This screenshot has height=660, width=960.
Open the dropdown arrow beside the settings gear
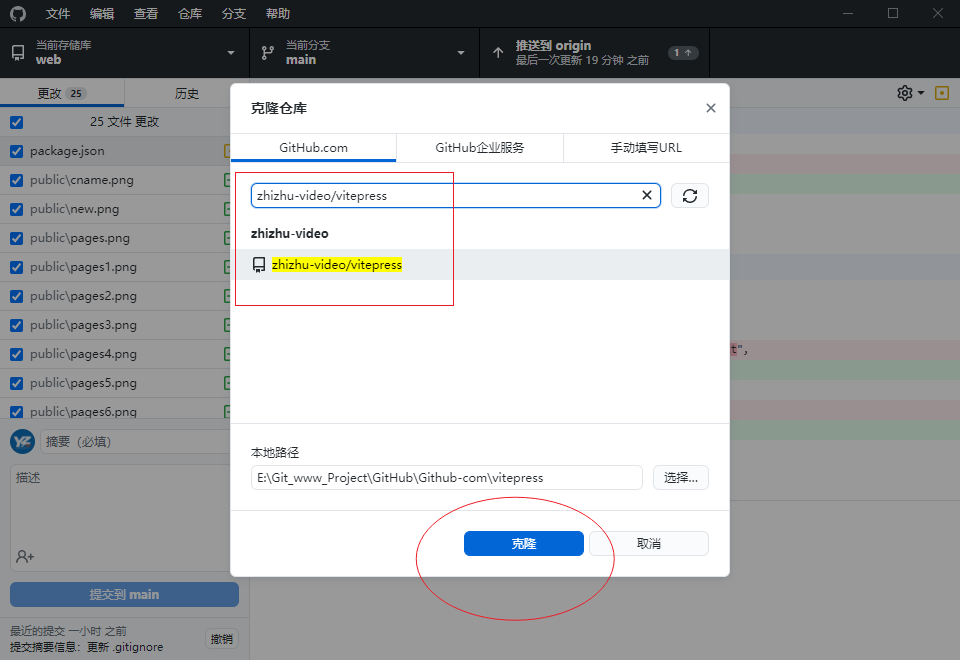point(921,93)
